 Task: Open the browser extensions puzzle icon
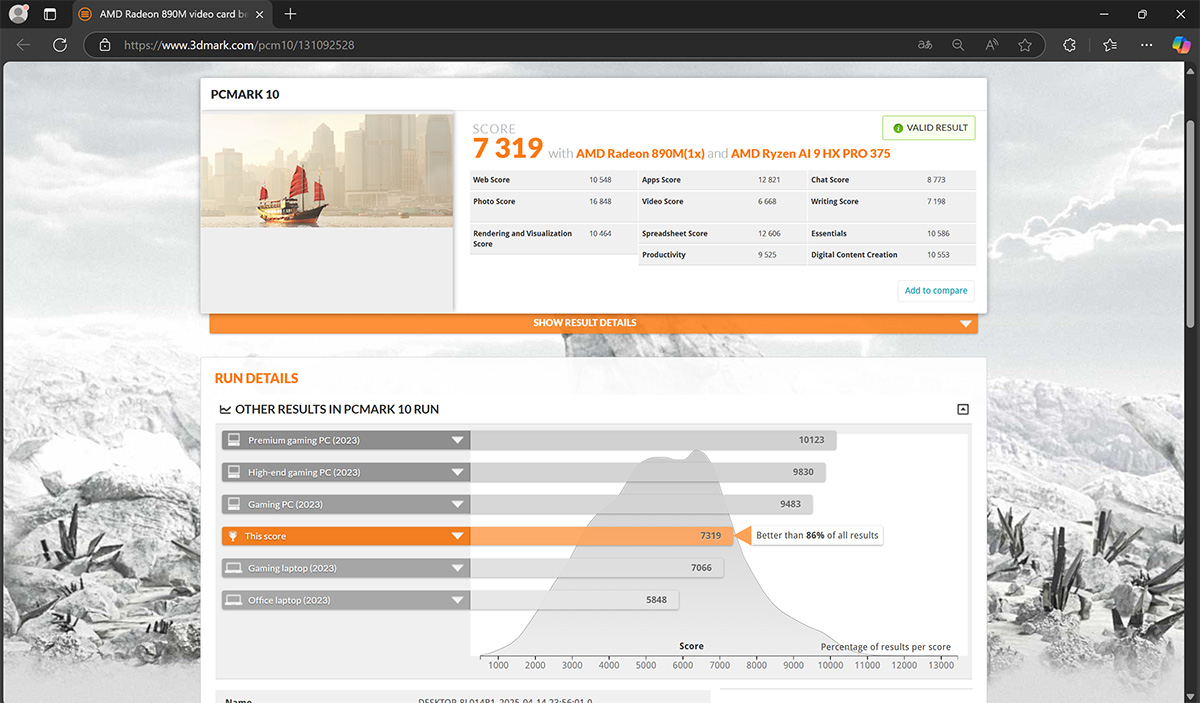pyautogui.click(x=1069, y=45)
